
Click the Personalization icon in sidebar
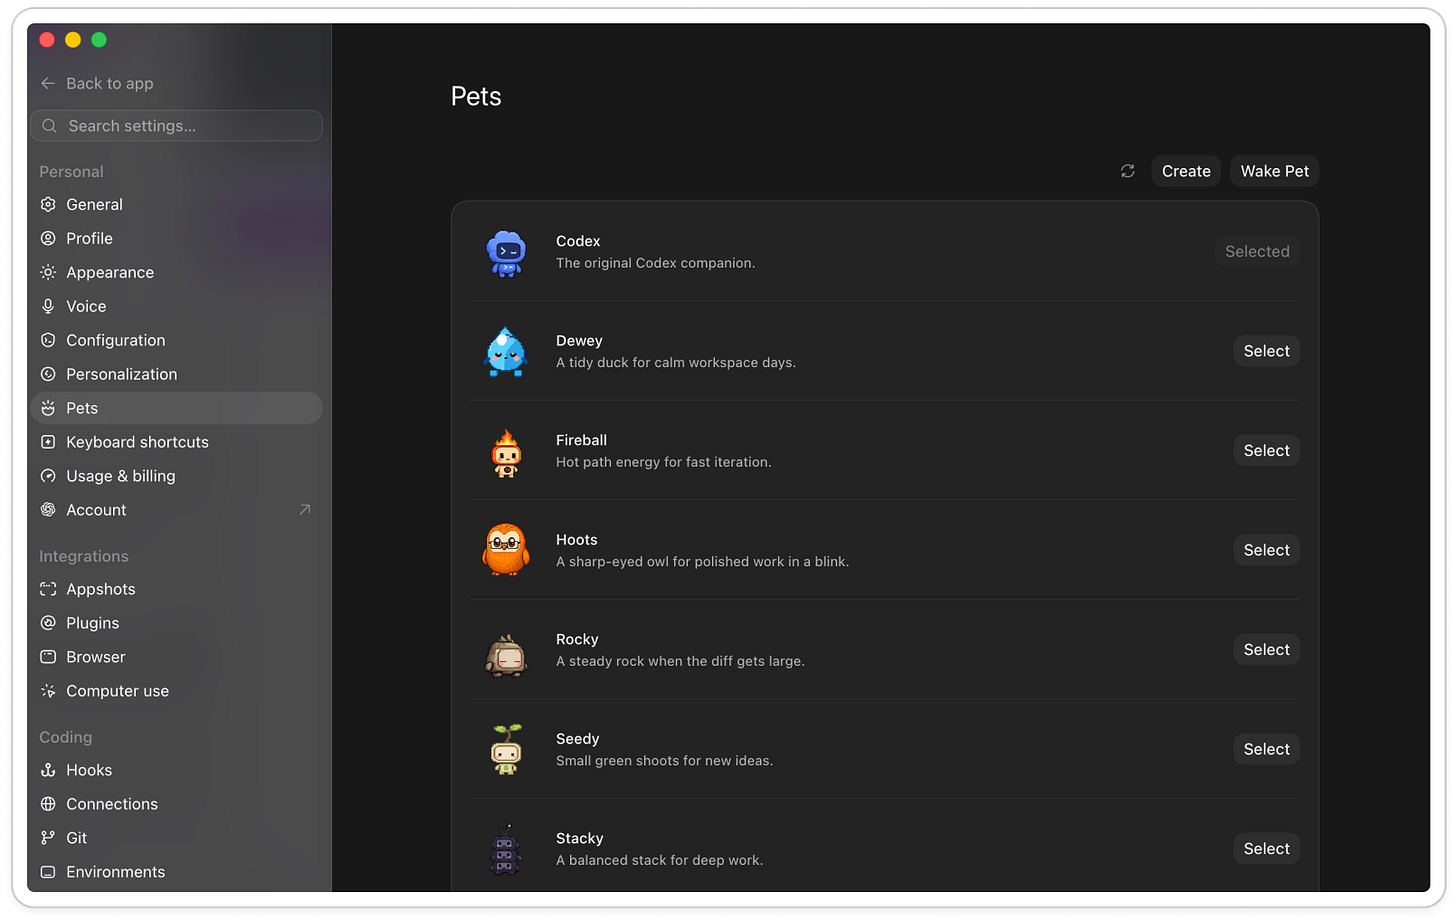click(x=48, y=374)
